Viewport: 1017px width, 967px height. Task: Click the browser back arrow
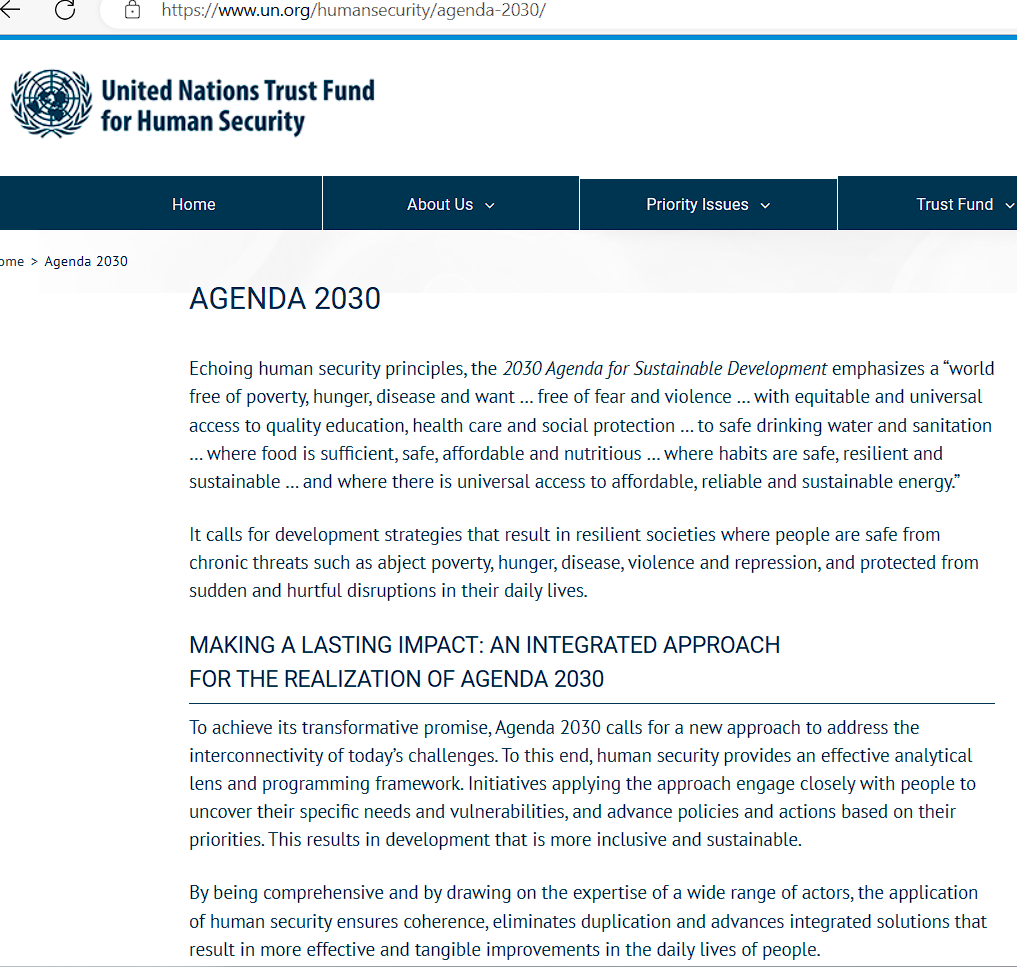pos(9,9)
